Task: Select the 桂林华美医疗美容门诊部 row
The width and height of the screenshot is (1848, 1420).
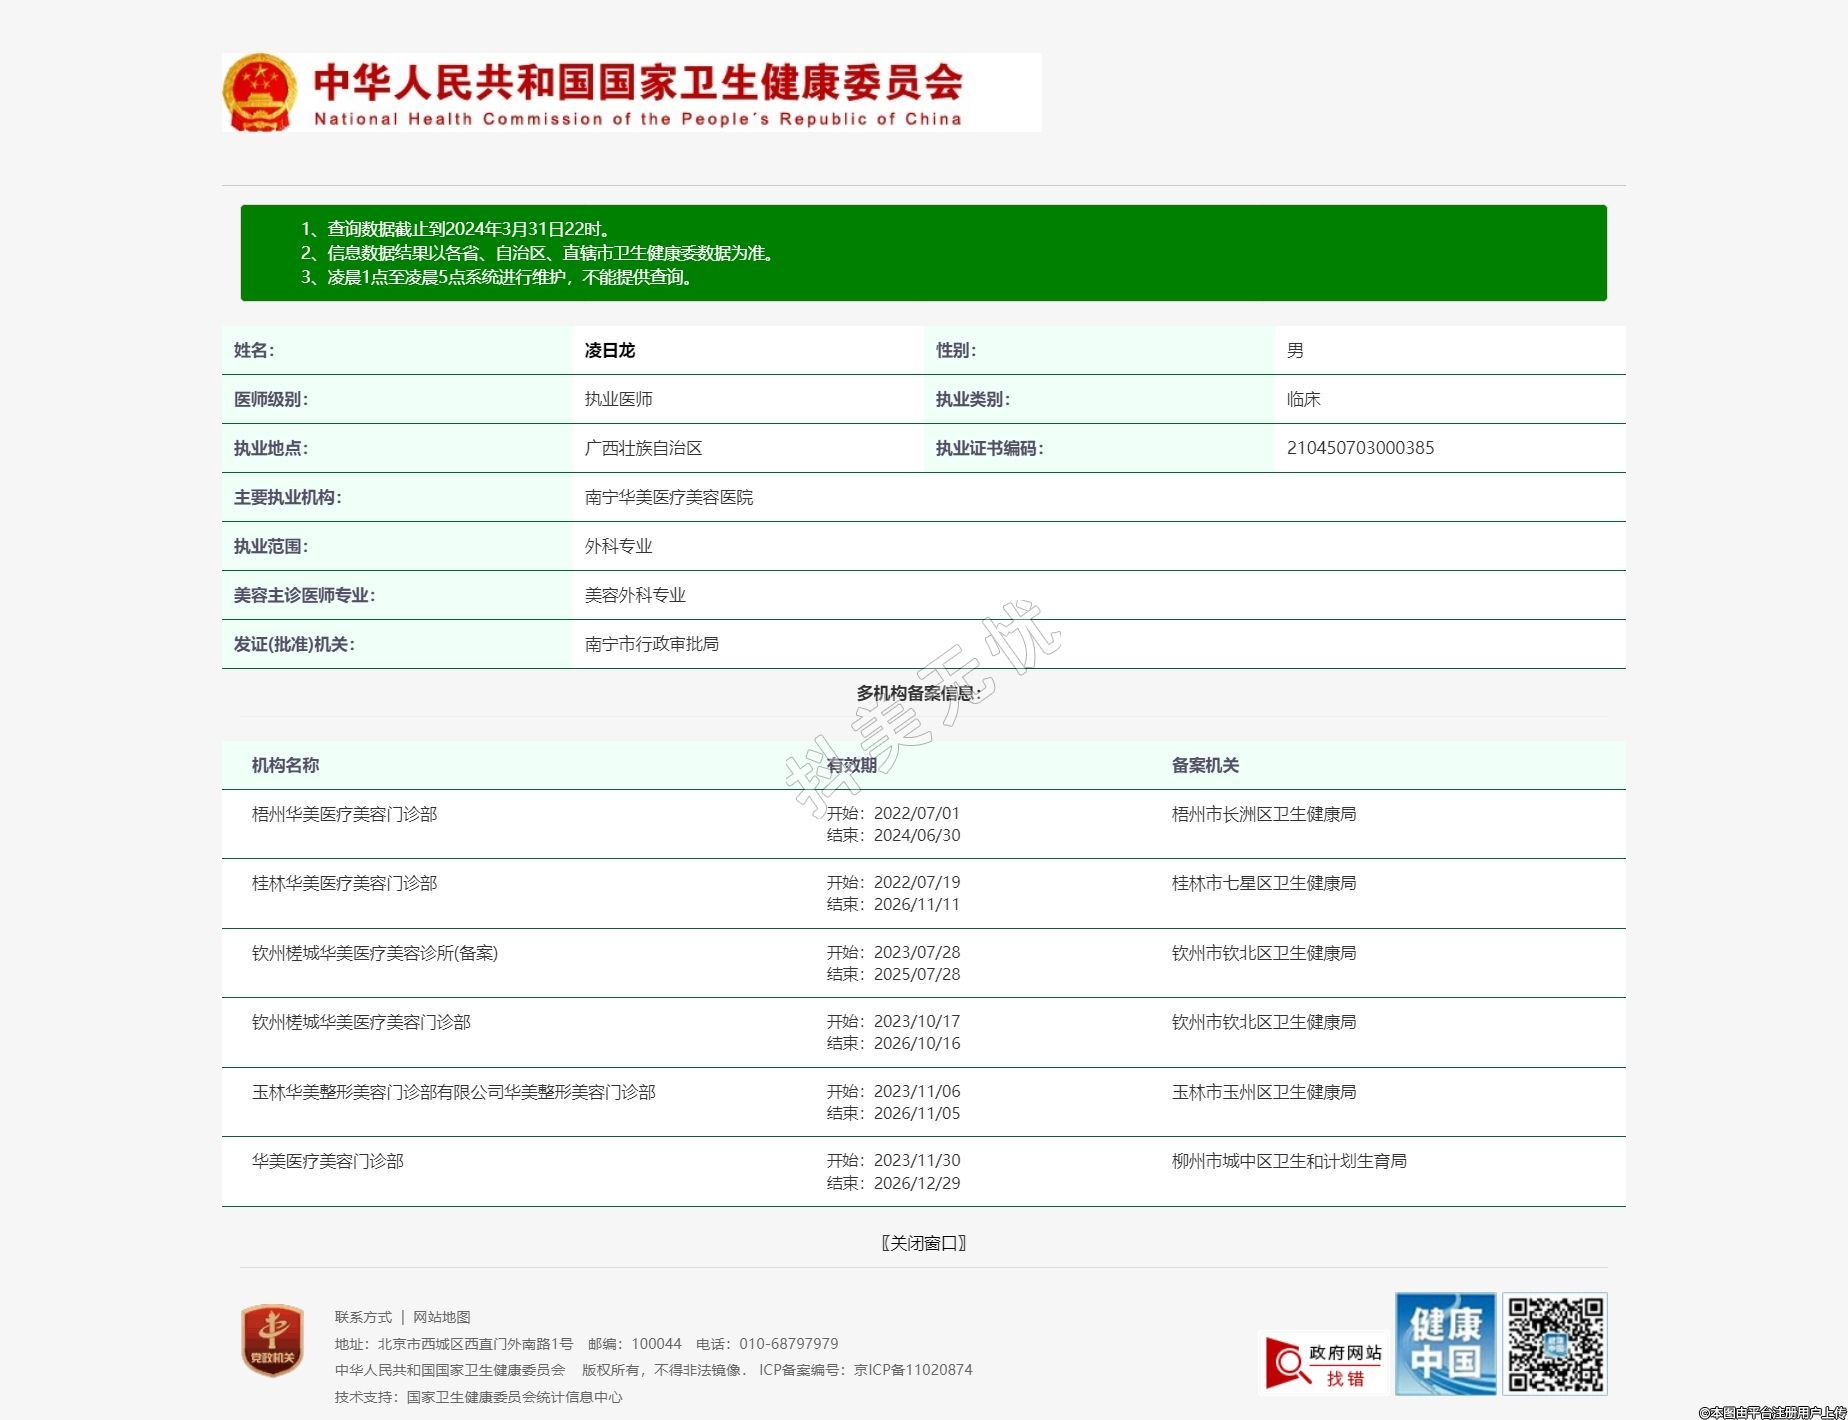Action: point(344,883)
